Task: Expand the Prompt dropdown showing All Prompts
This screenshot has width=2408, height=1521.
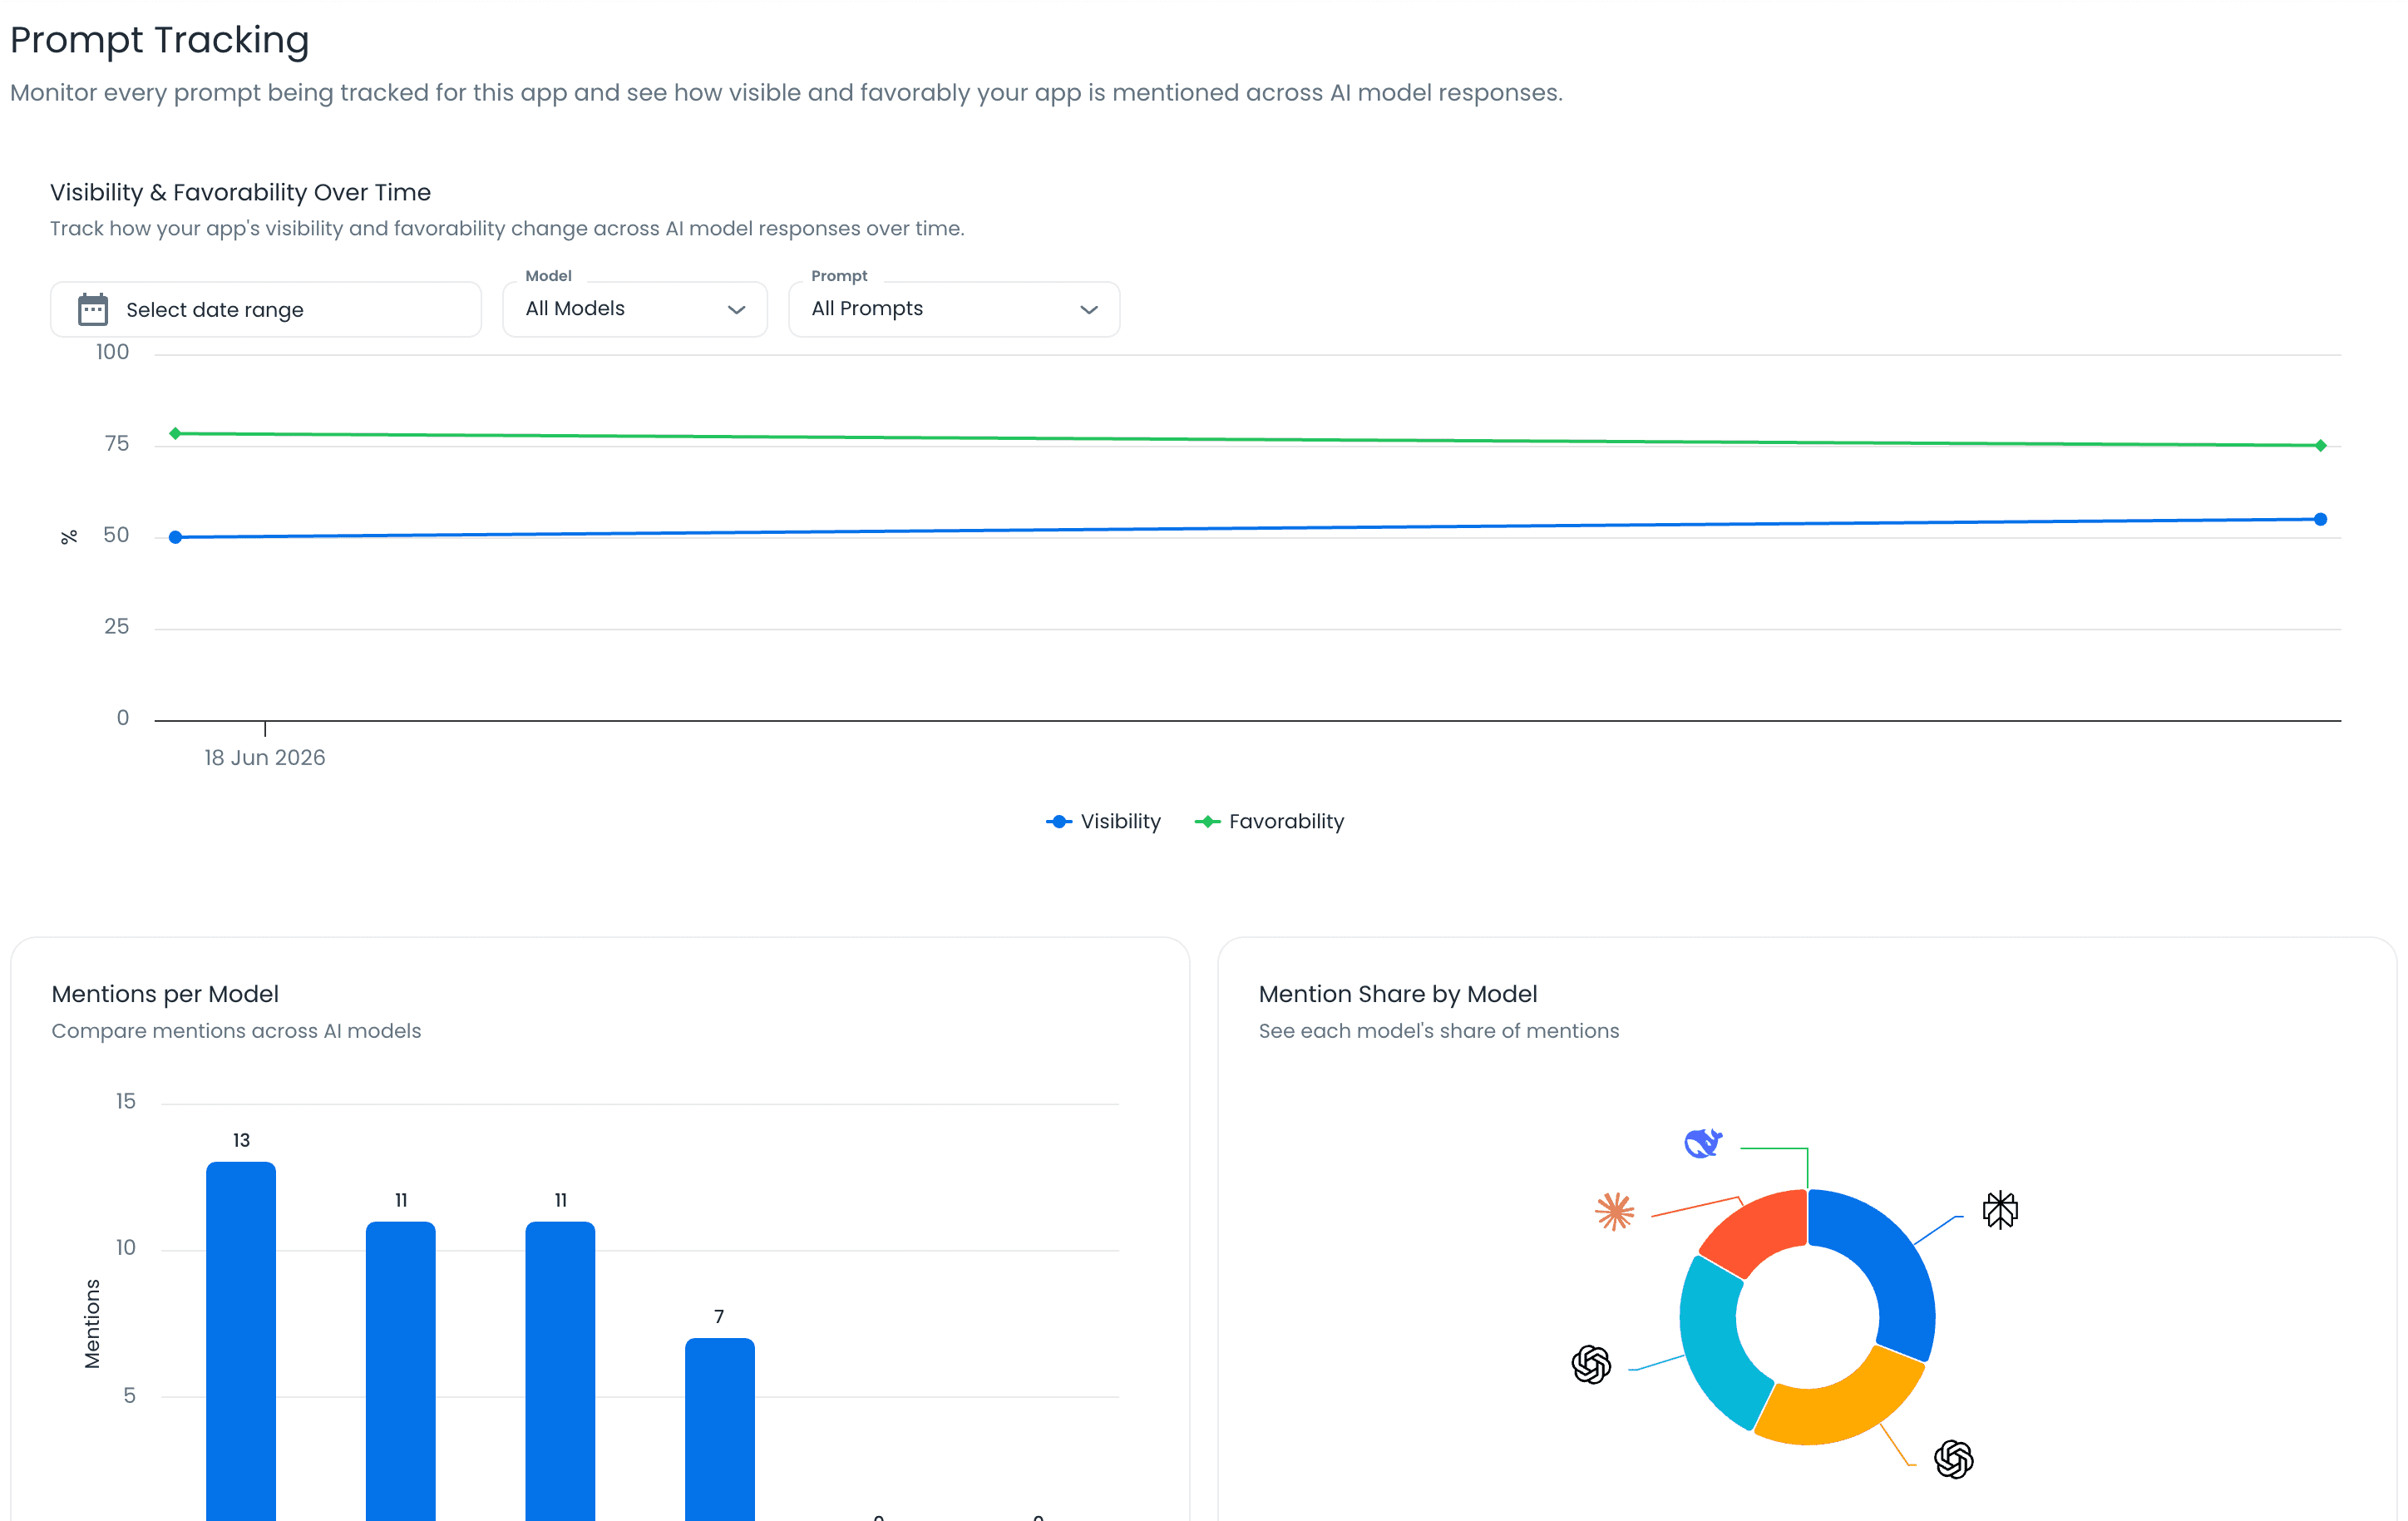Action: [x=954, y=309]
